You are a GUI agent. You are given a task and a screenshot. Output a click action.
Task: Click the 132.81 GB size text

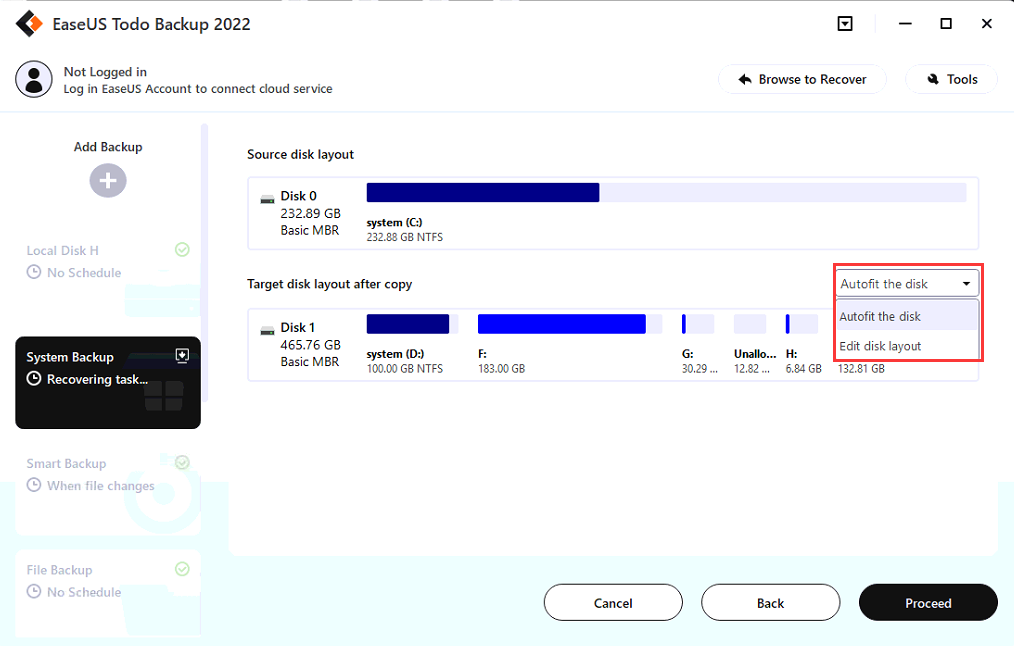pyautogui.click(x=861, y=369)
